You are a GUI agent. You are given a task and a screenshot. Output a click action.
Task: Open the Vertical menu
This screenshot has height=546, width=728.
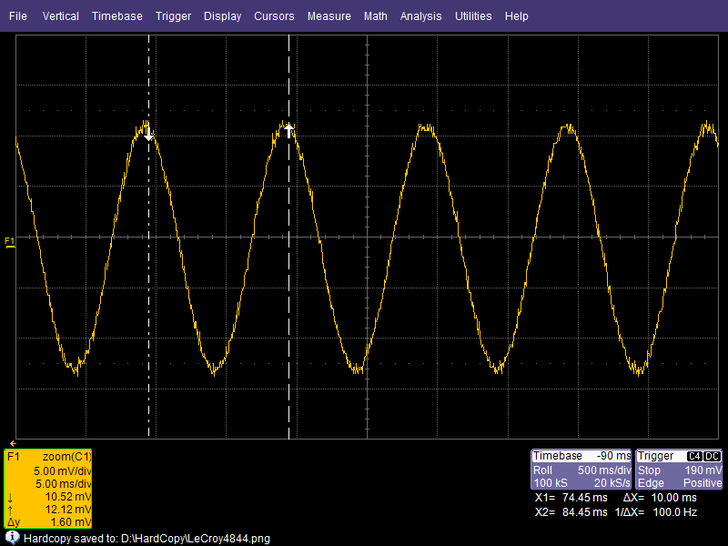(x=60, y=17)
